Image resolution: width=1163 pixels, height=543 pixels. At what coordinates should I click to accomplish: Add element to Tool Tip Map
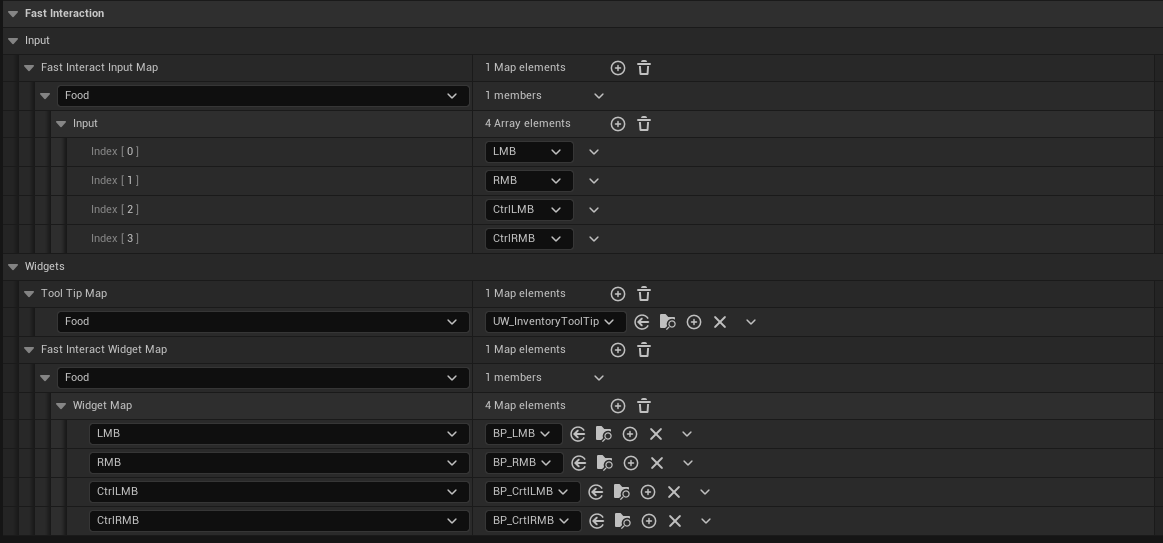point(618,294)
